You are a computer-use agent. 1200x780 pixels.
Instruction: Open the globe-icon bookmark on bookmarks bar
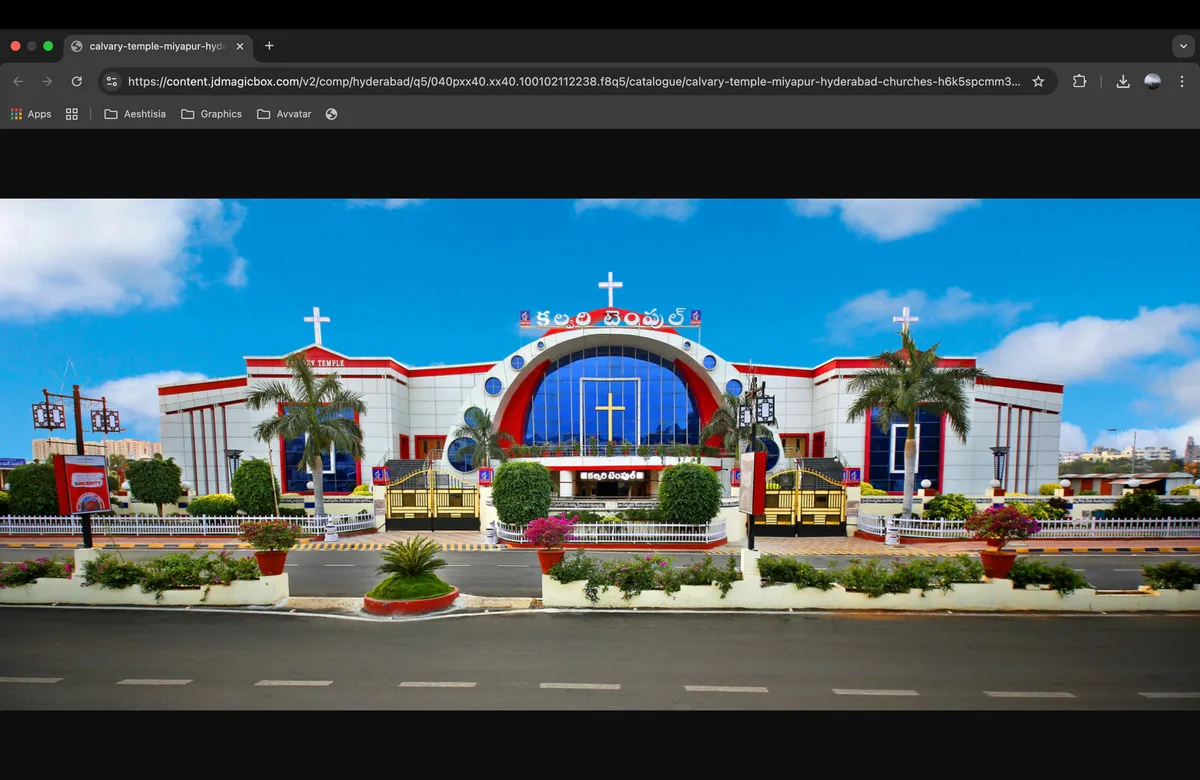[331, 114]
